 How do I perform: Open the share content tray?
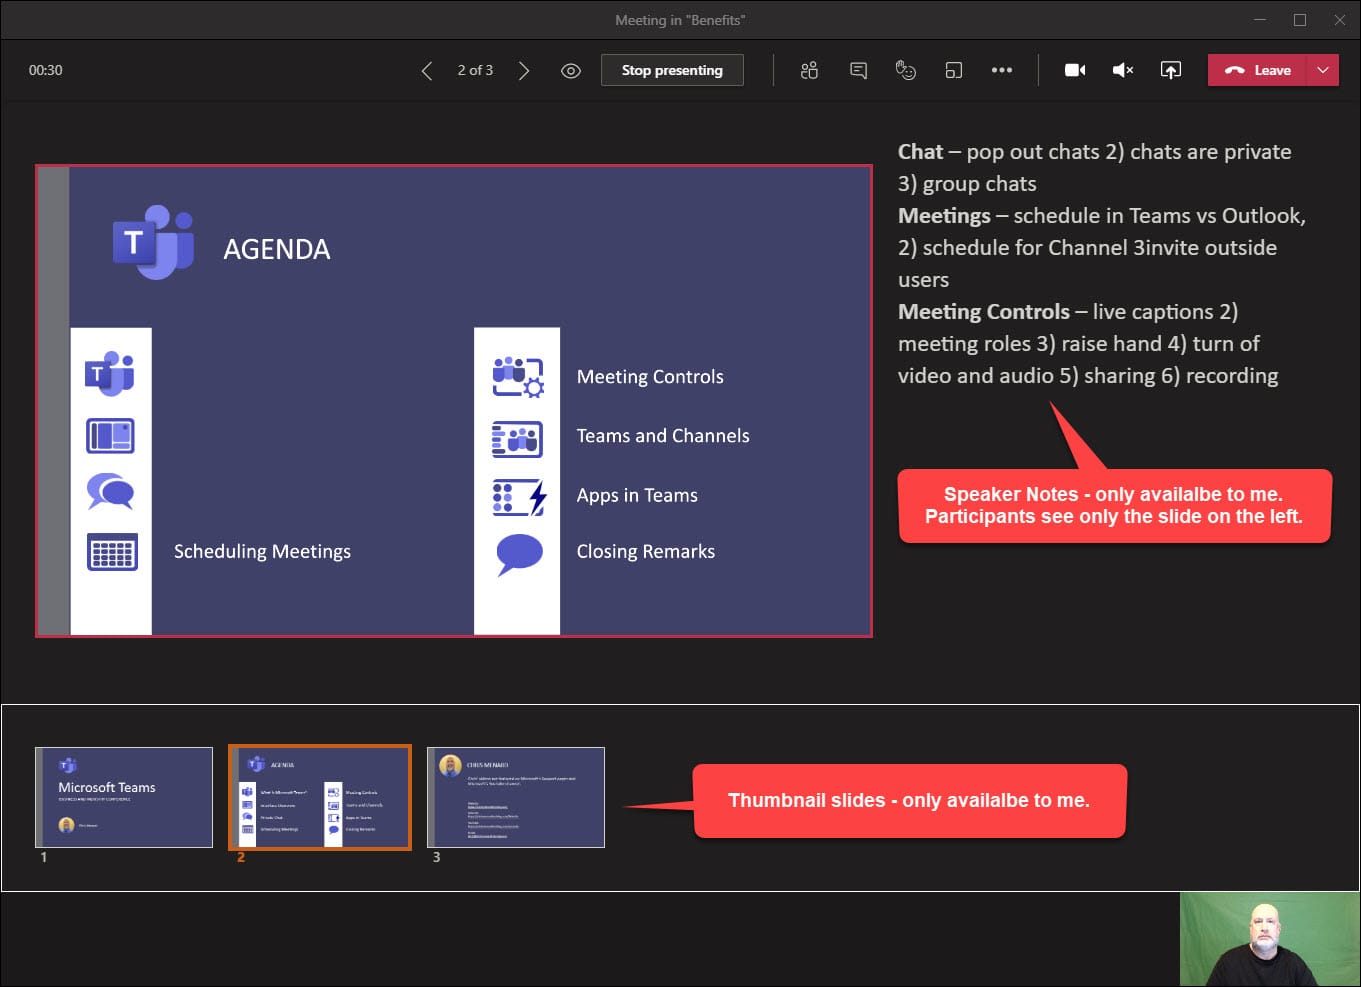coord(1170,71)
